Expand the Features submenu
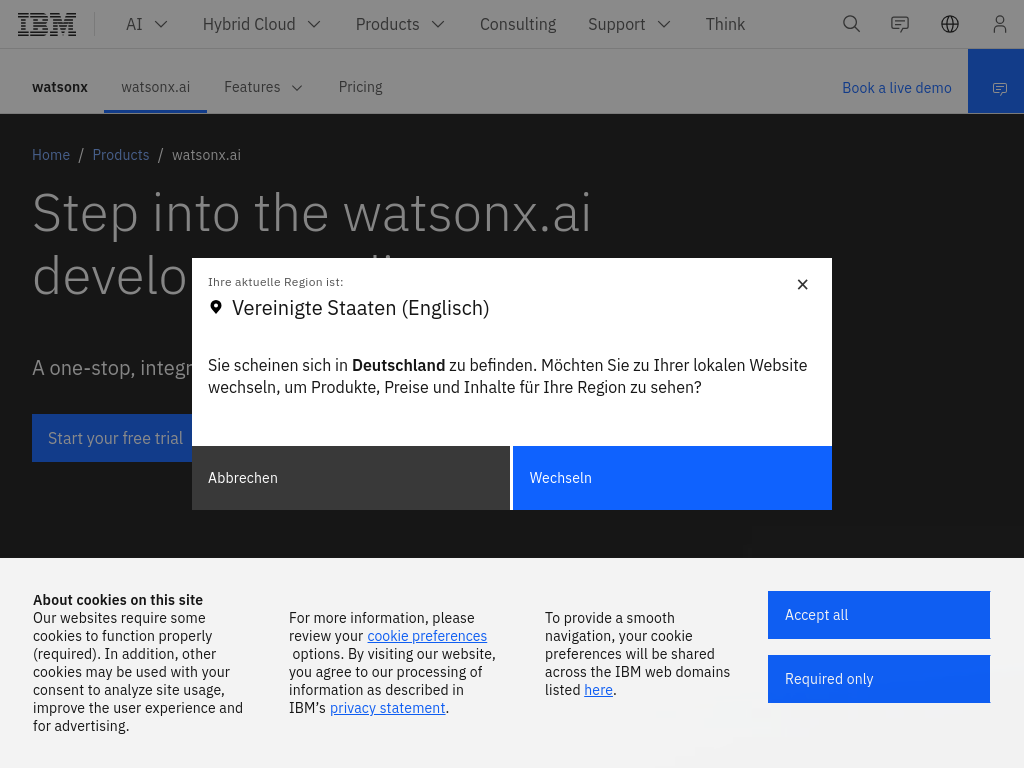 [263, 87]
